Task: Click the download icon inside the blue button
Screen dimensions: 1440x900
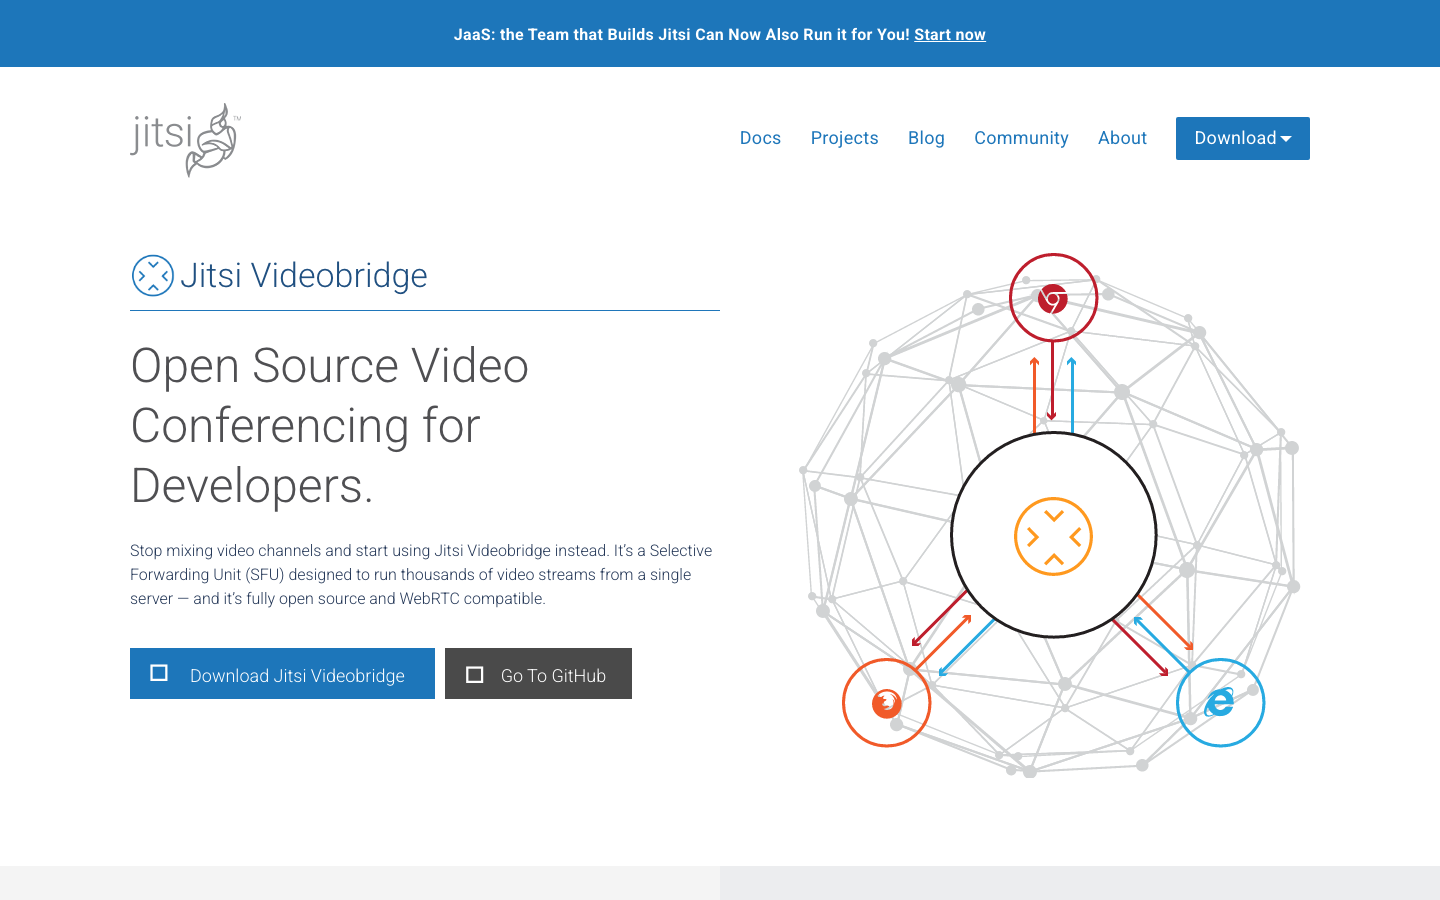Action: 158,673
